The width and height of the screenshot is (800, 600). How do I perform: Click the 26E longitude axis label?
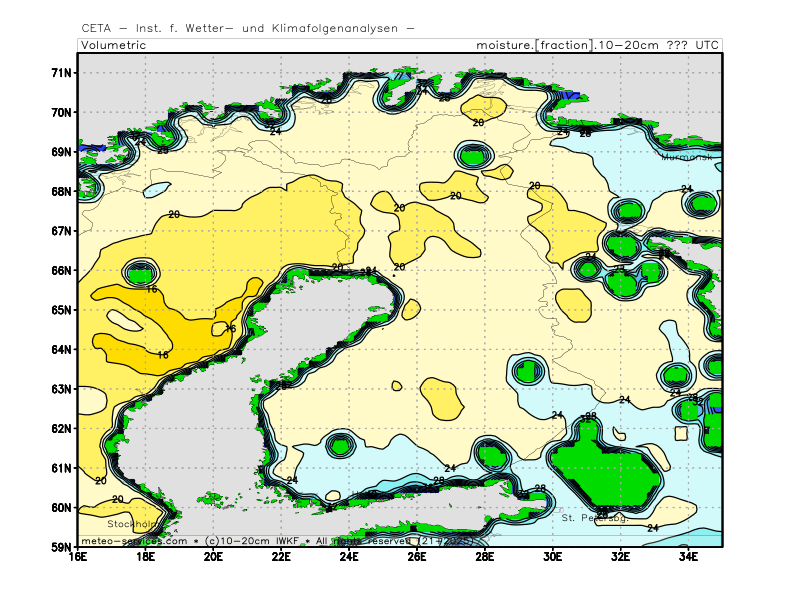(417, 557)
